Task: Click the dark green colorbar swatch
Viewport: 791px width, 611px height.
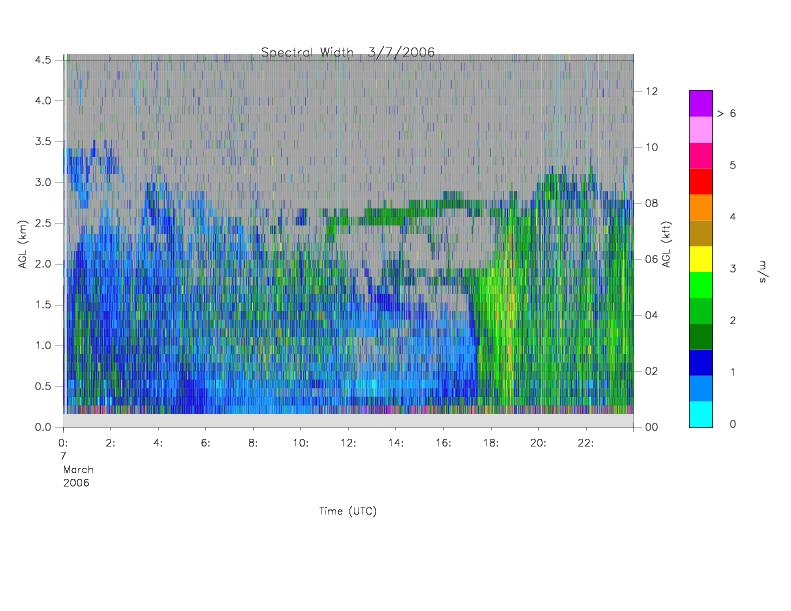Action: pyautogui.click(x=701, y=337)
